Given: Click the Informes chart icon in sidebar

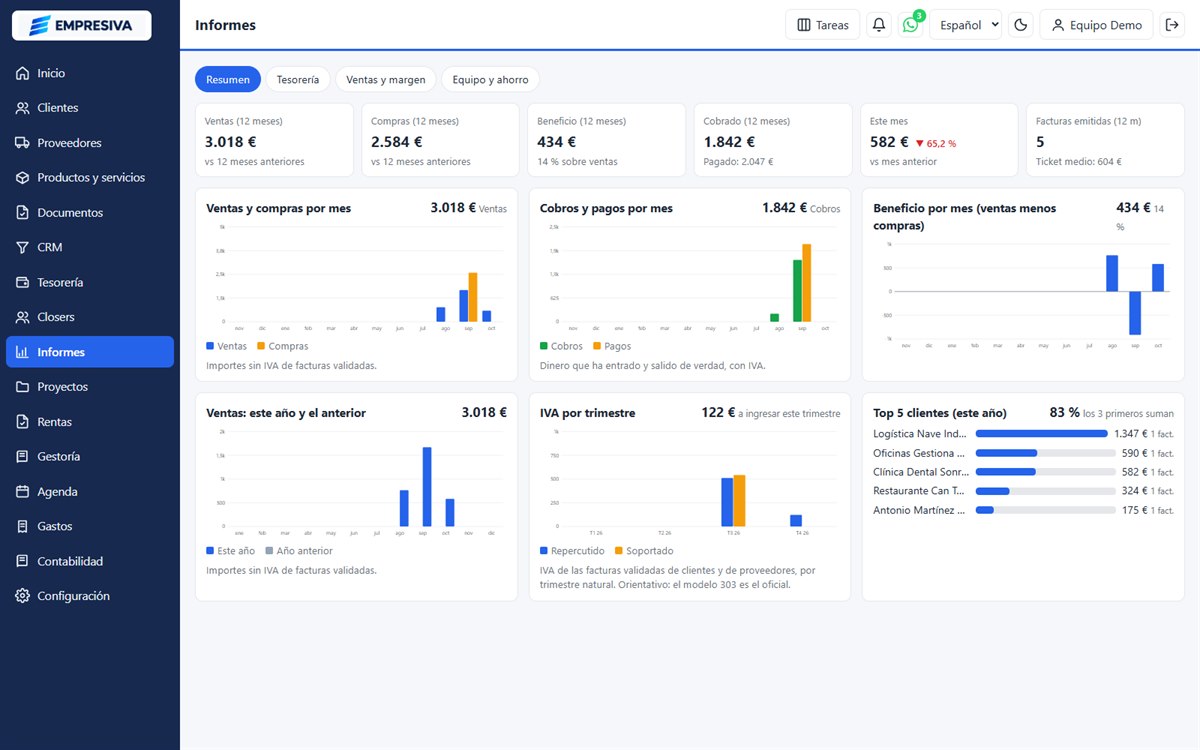Looking at the screenshot, I should (22, 352).
